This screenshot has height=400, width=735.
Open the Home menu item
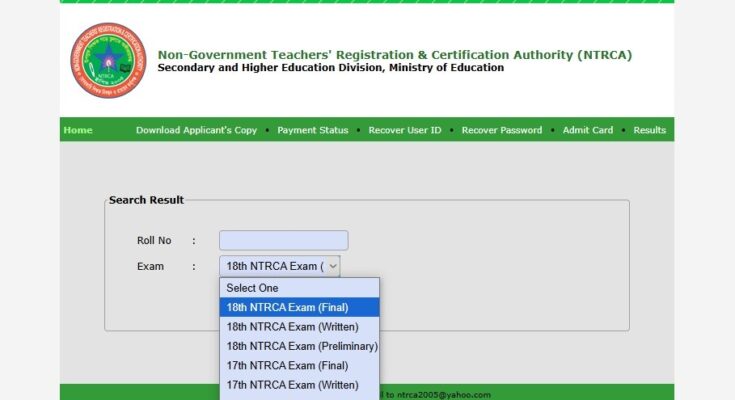click(78, 130)
